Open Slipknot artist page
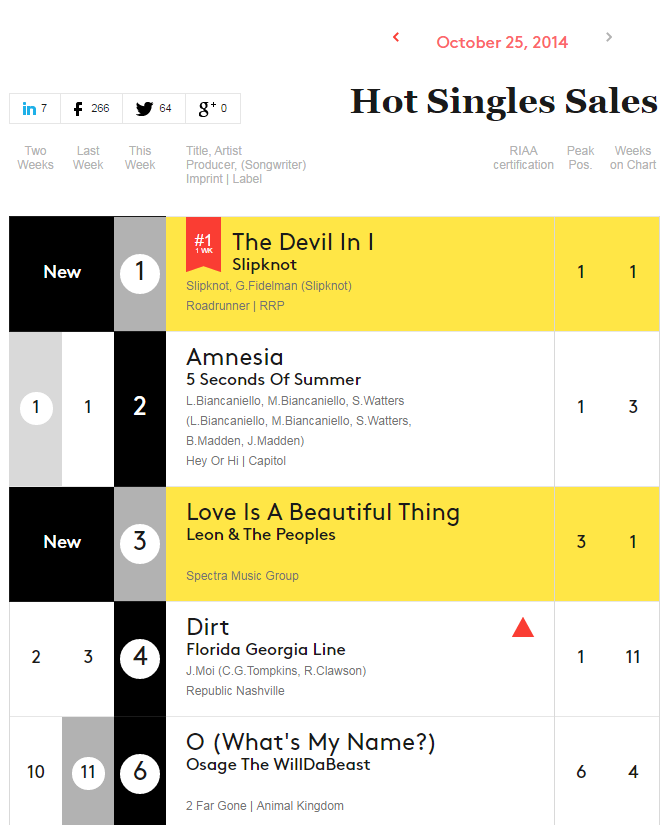 pyautogui.click(x=264, y=264)
